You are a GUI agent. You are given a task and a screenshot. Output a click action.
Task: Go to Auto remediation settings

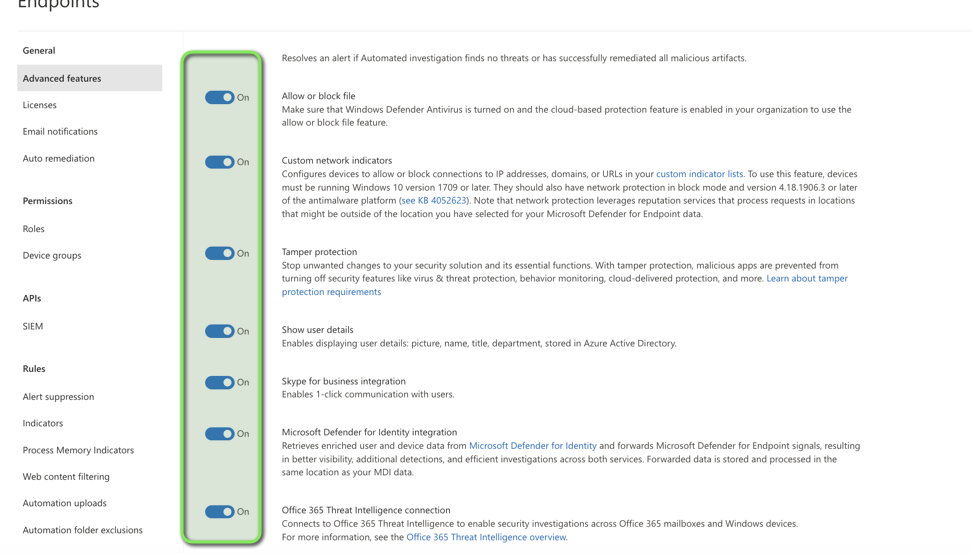click(x=59, y=158)
